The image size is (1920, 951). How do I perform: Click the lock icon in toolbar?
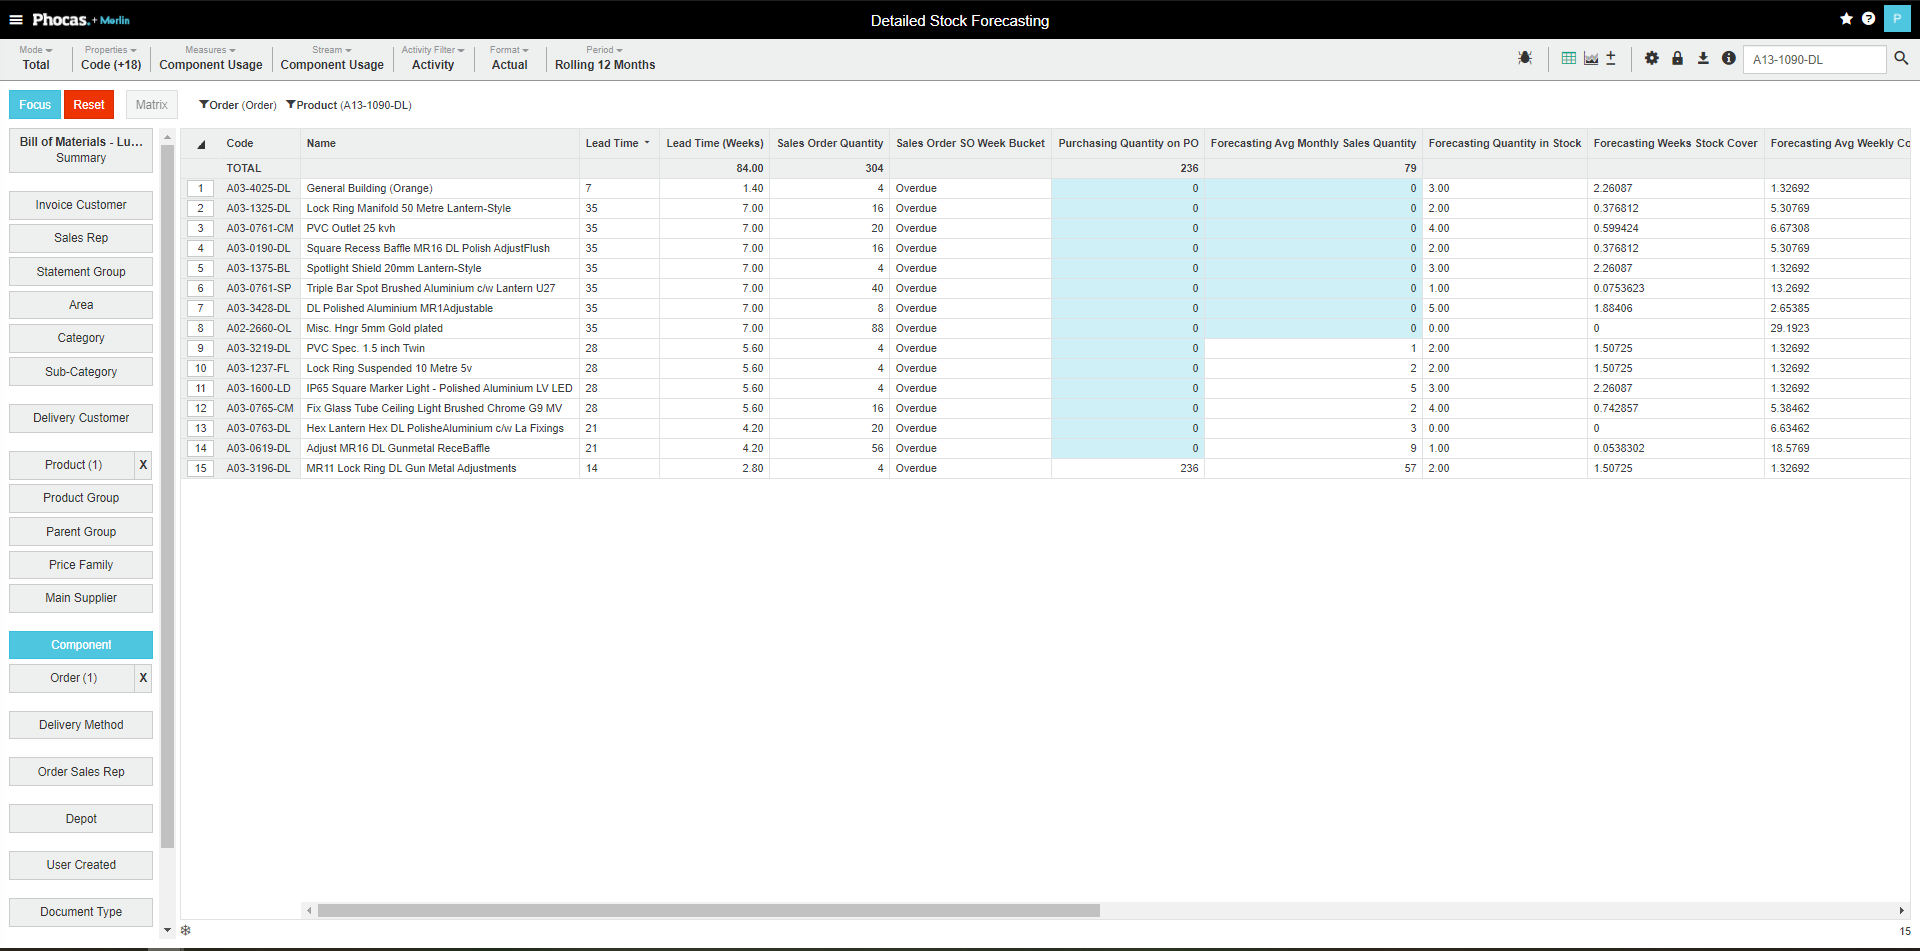(x=1677, y=59)
